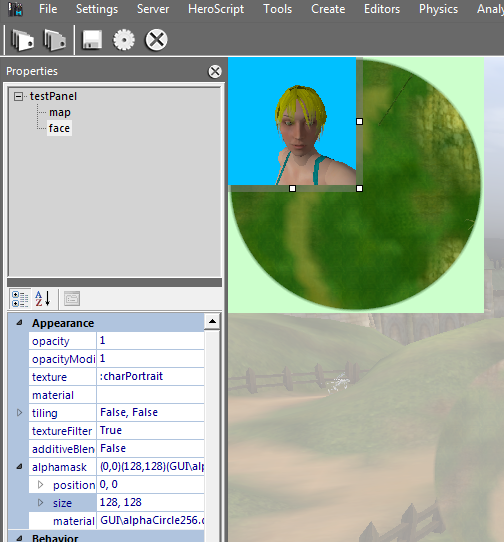
Task: Click the textureFilter value True
Action: [x=150, y=431]
